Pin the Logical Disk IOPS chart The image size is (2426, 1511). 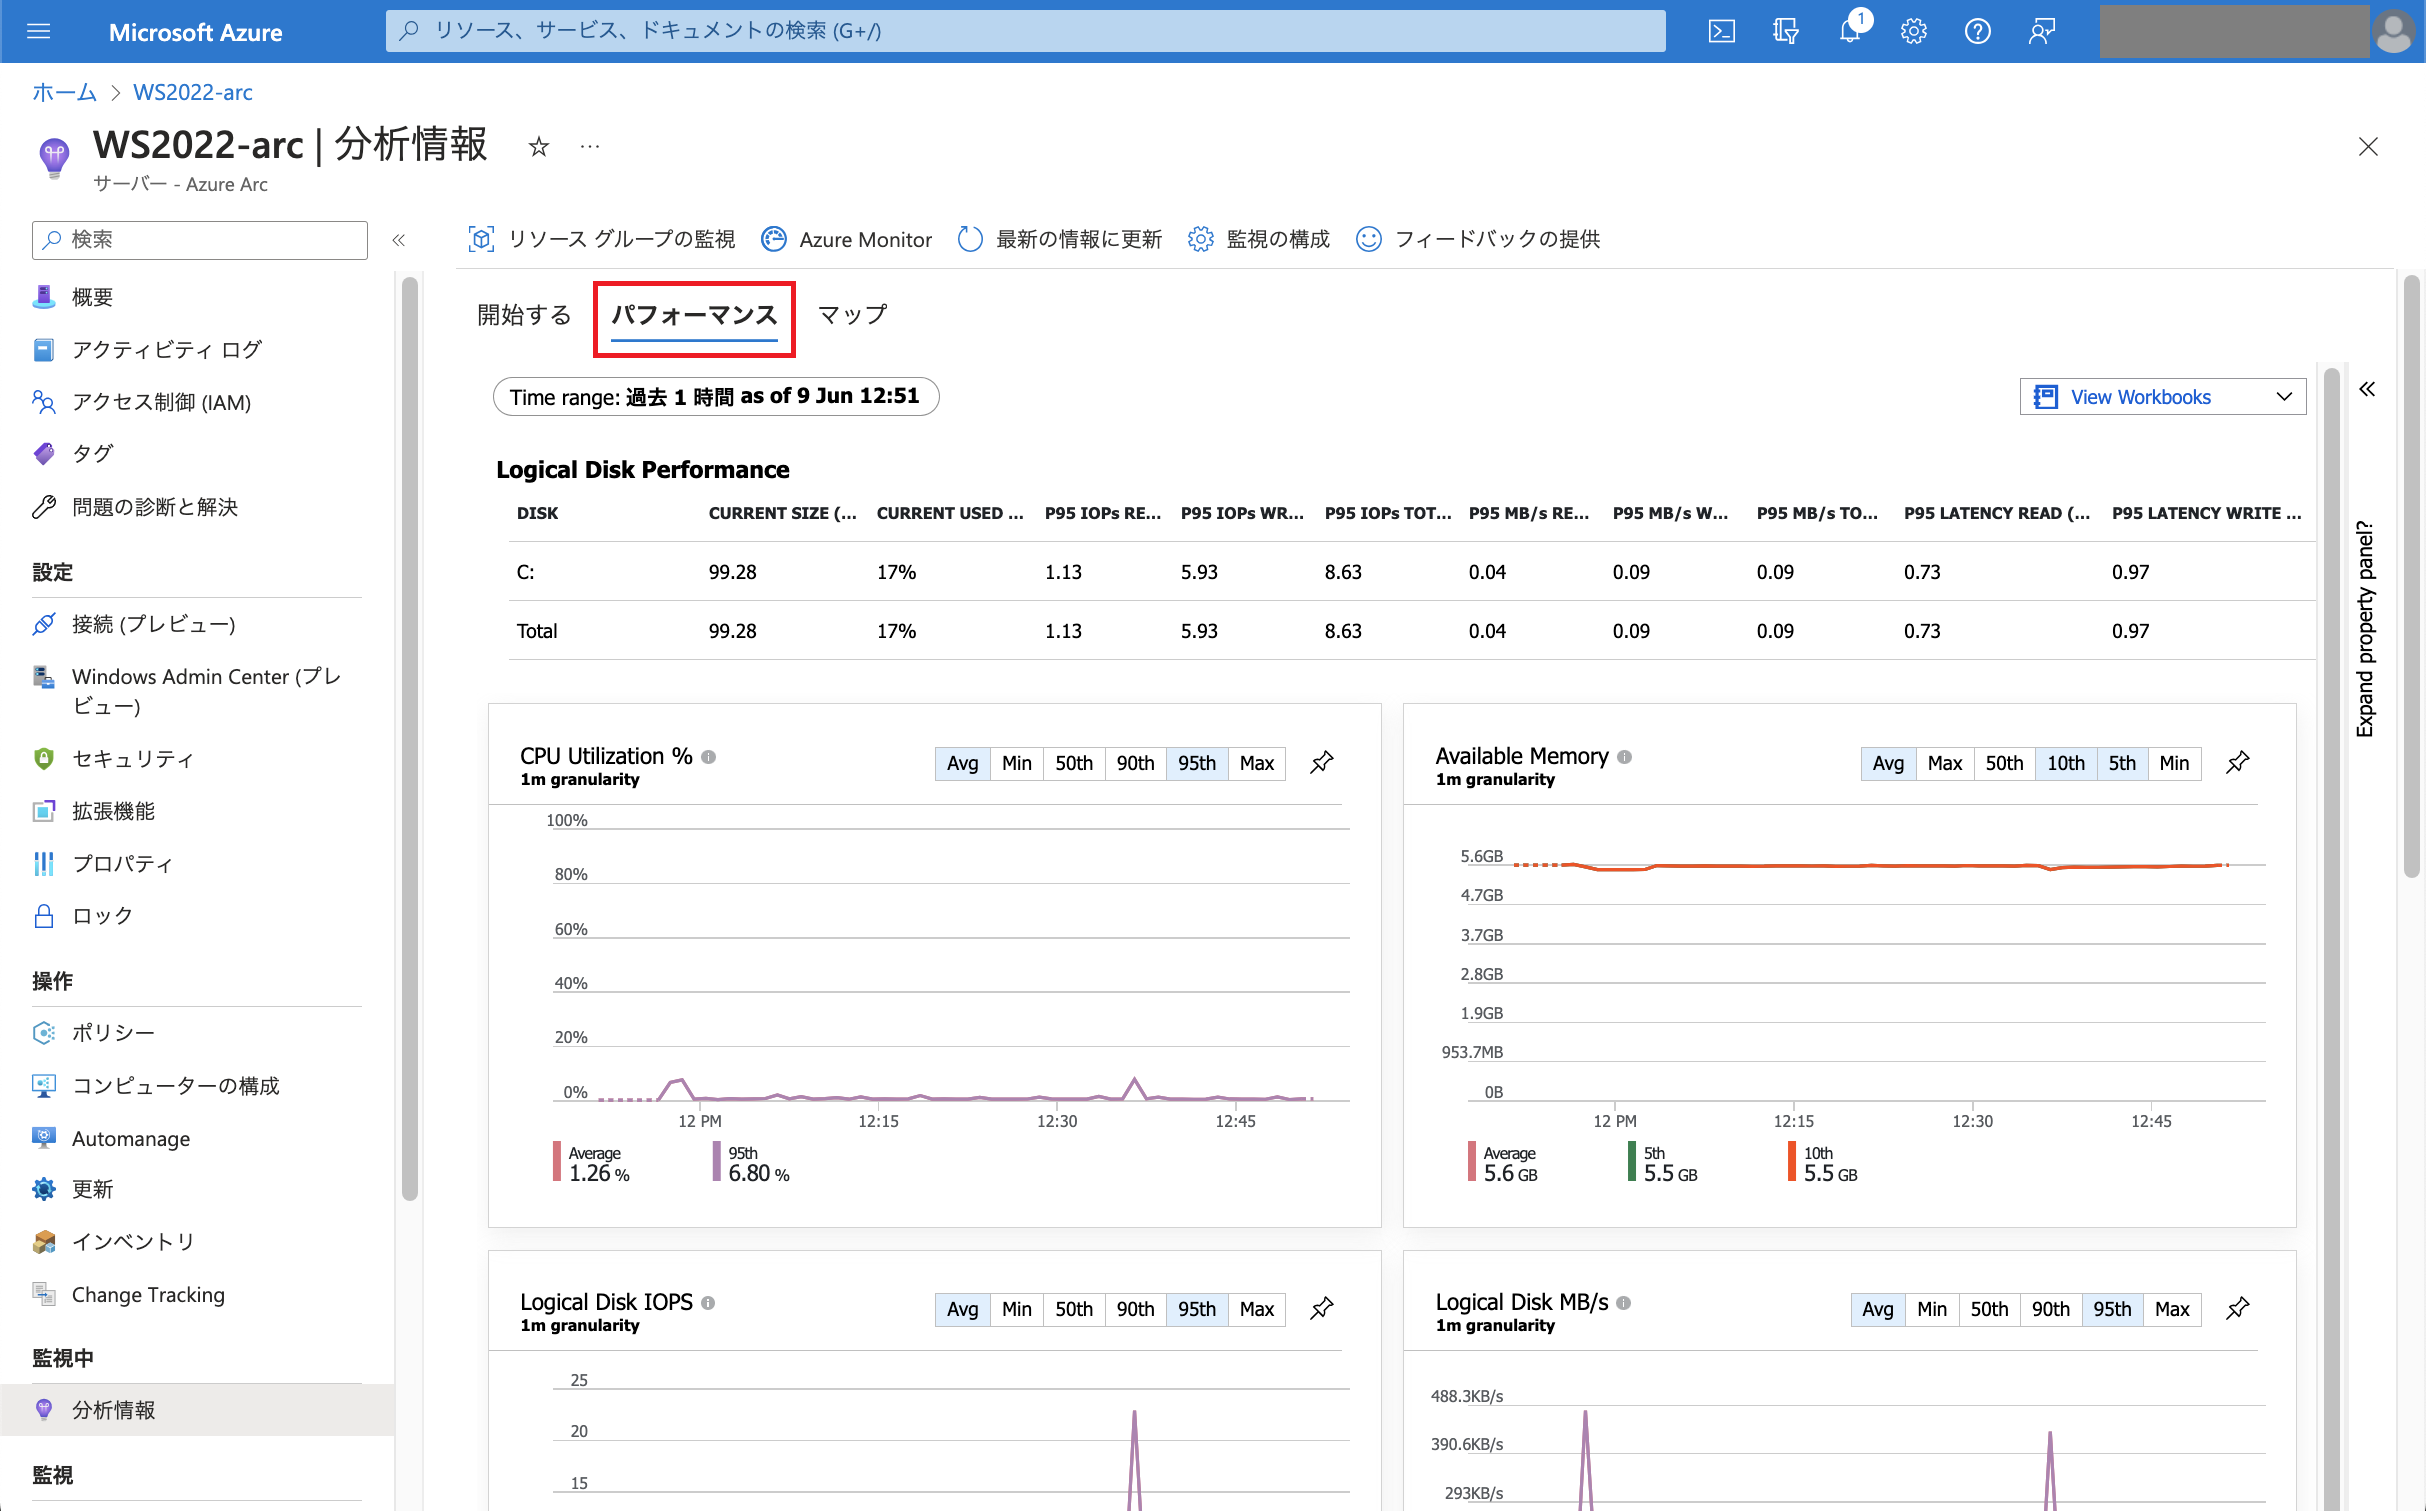coord(1322,1308)
